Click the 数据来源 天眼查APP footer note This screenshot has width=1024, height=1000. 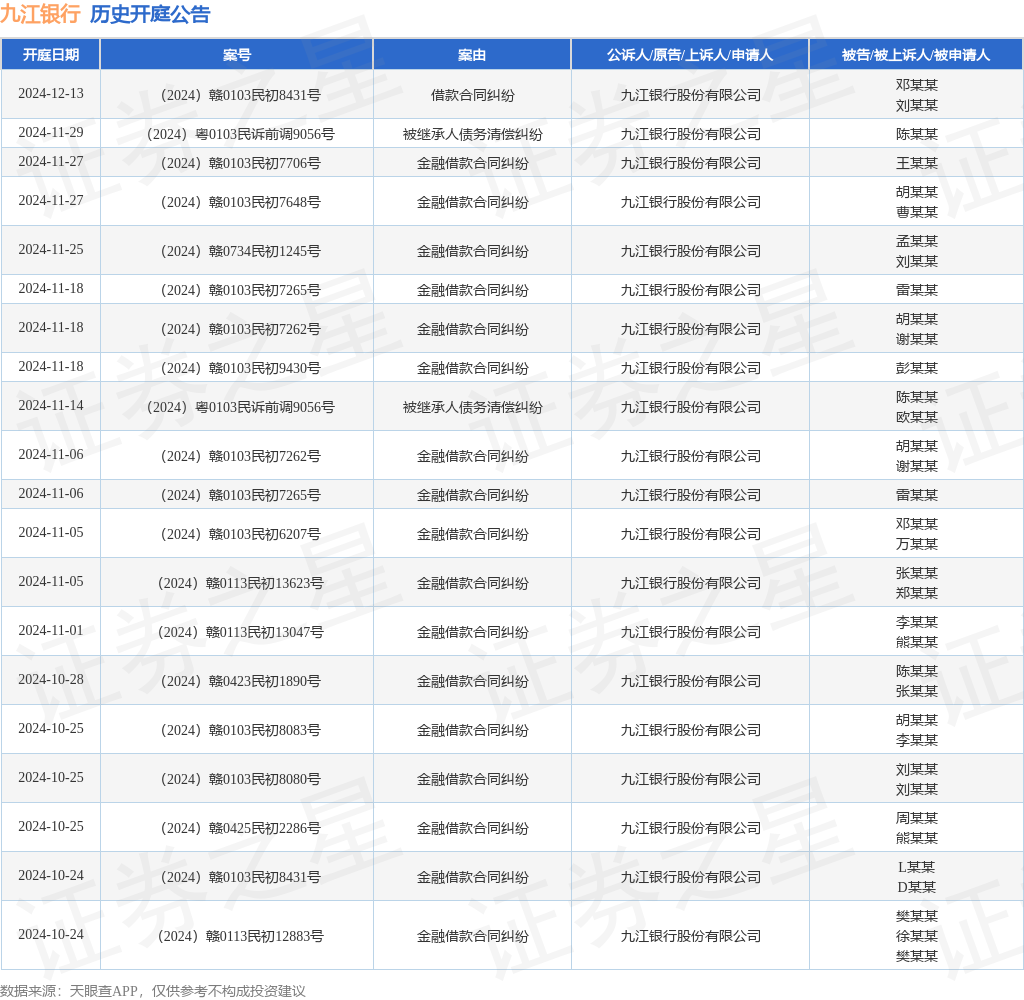pyautogui.click(x=153, y=991)
